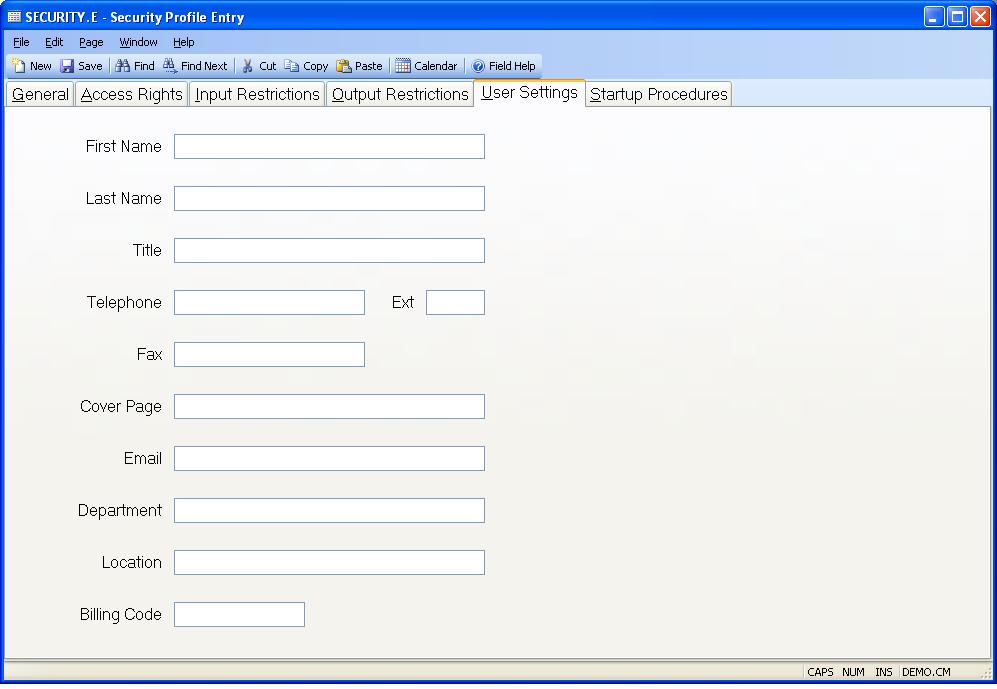Click the Location field
Viewport: 997px width, 689px height.
tap(329, 563)
